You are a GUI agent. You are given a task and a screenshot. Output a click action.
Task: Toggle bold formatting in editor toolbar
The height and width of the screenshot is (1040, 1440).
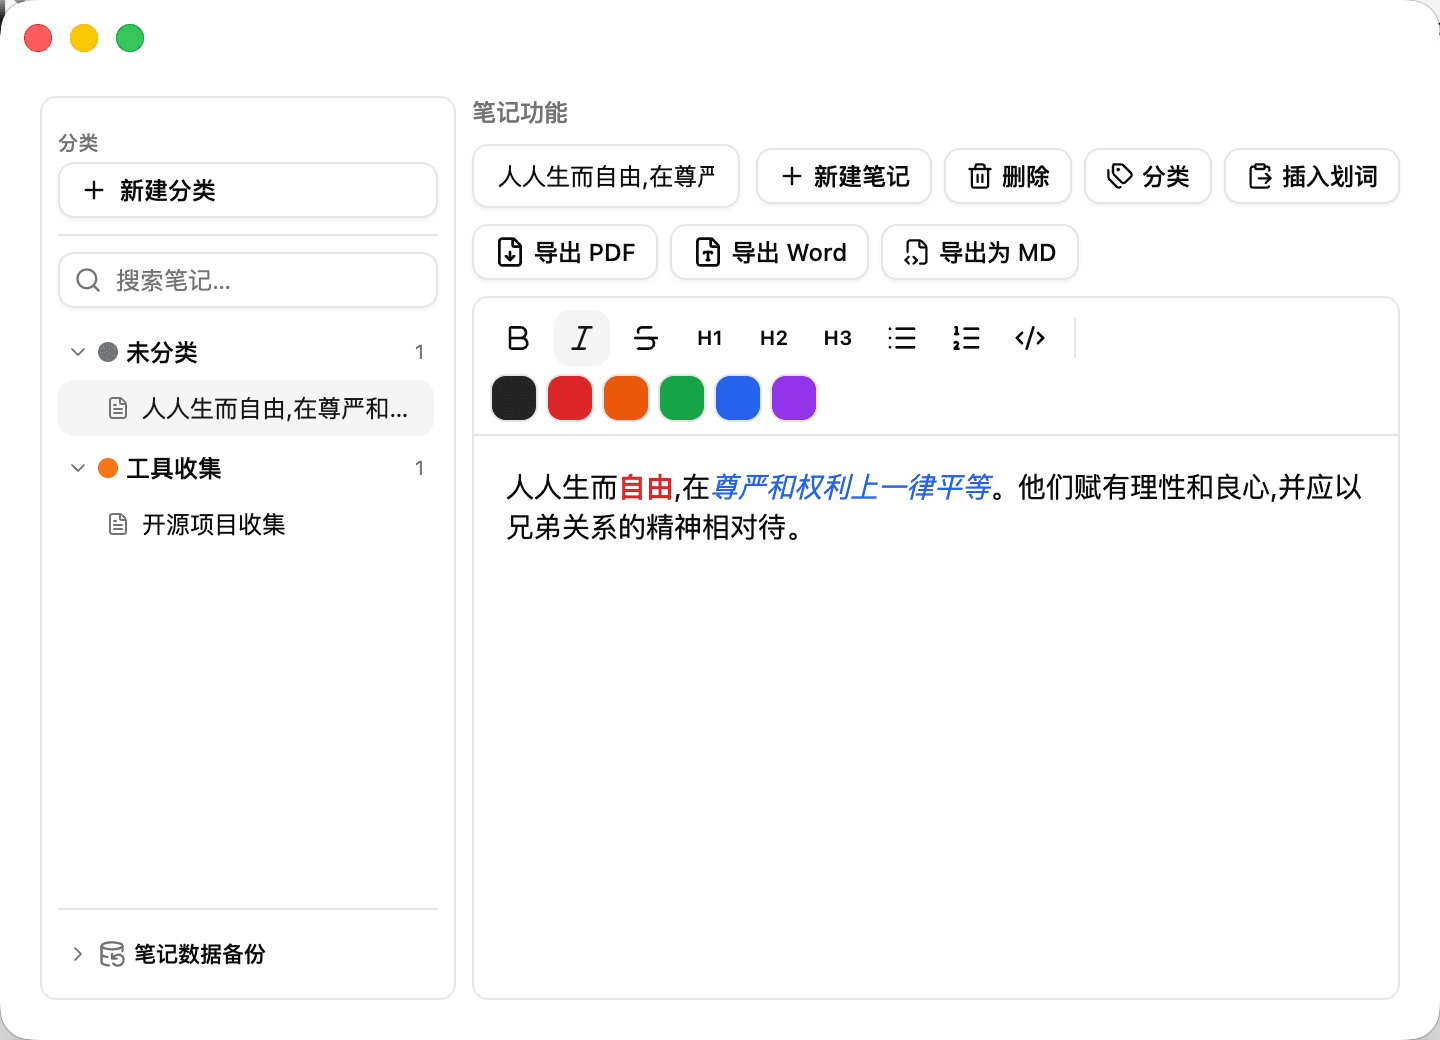(518, 338)
